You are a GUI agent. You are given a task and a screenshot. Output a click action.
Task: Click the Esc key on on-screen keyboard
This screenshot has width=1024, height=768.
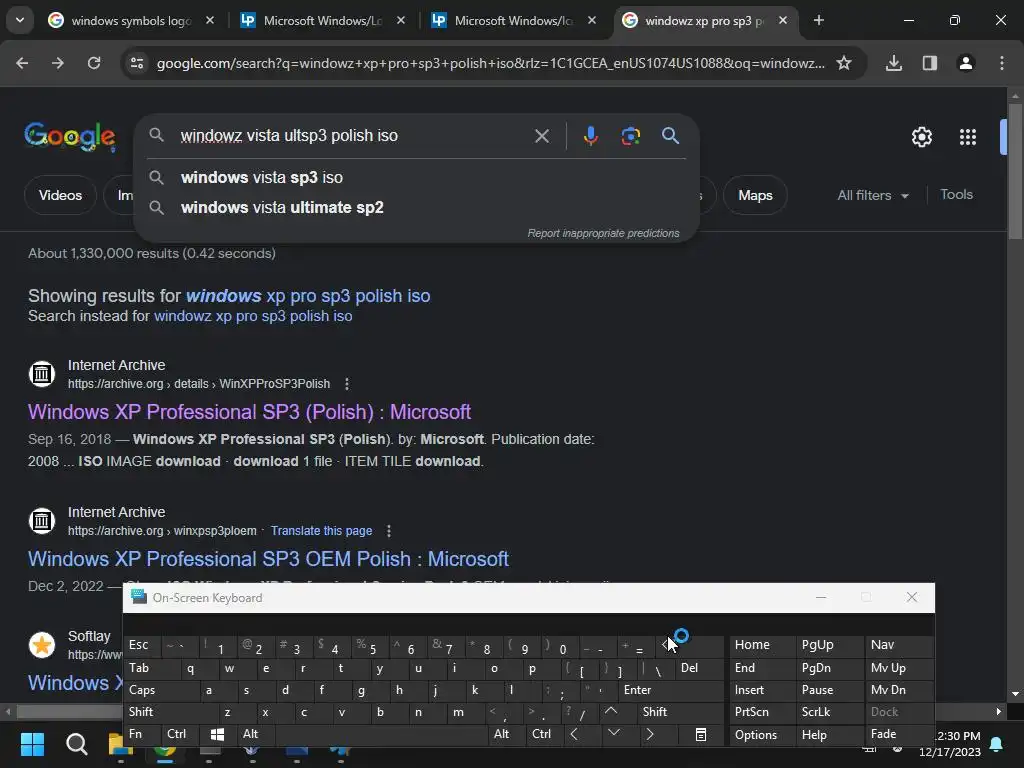(142, 645)
